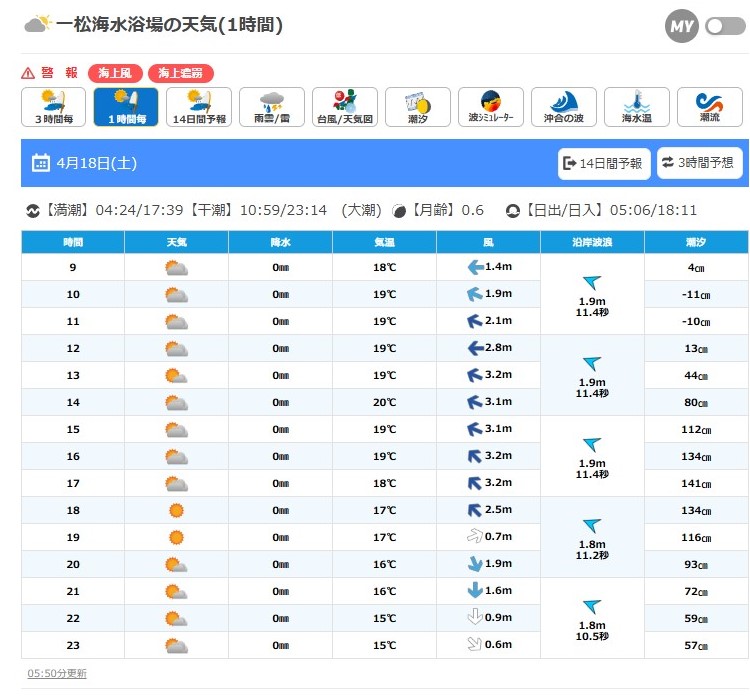
Task: Click the 潮汐 table column header
Action: click(696, 243)
